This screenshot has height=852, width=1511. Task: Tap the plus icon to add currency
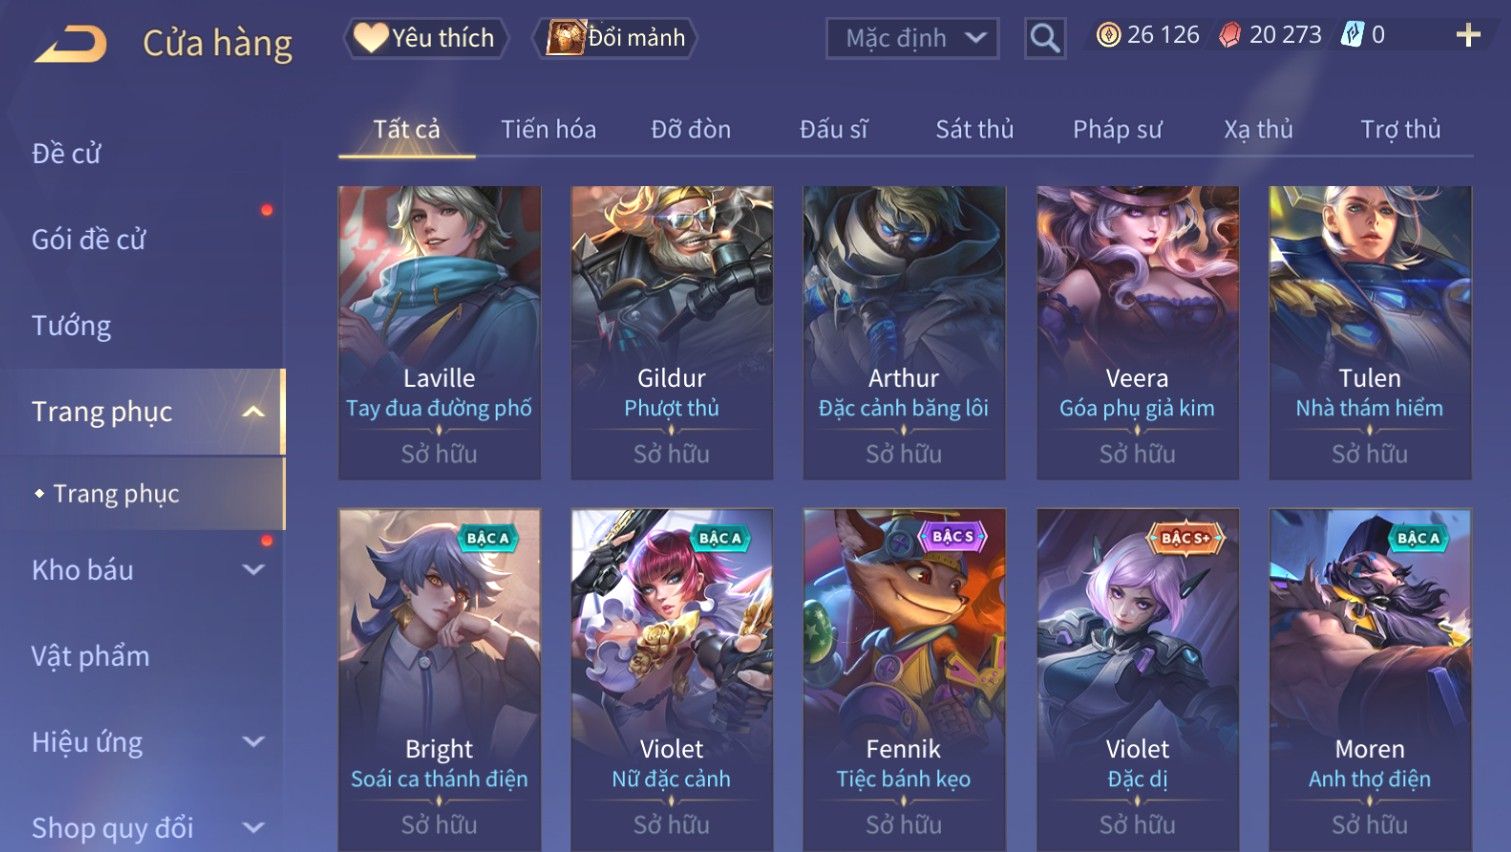[x=1468, y=36]
